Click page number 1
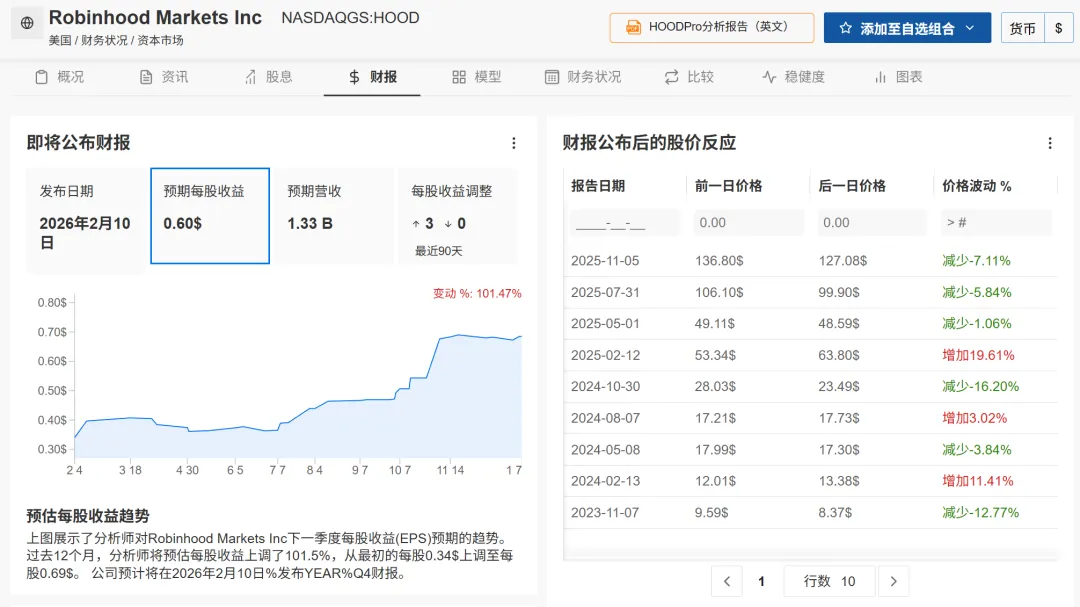The height and width of the screenshot is (607, 1080). coord(761,582)
